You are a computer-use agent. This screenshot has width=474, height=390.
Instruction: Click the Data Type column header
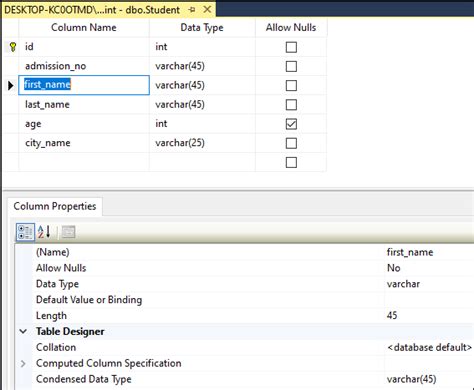tap(202, 27)
